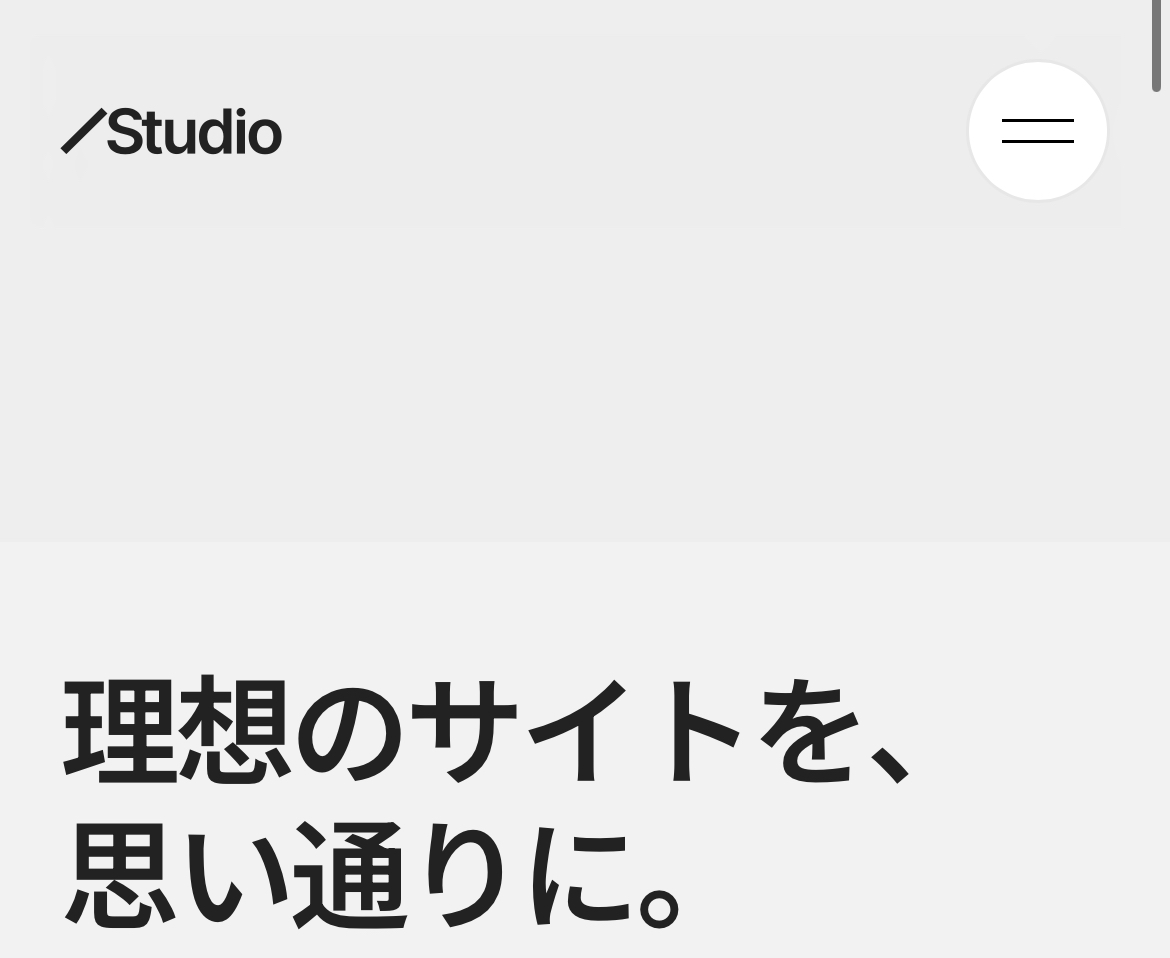
Task: Click the white circle edge of menu button
Action: (x=1037, y=66)
